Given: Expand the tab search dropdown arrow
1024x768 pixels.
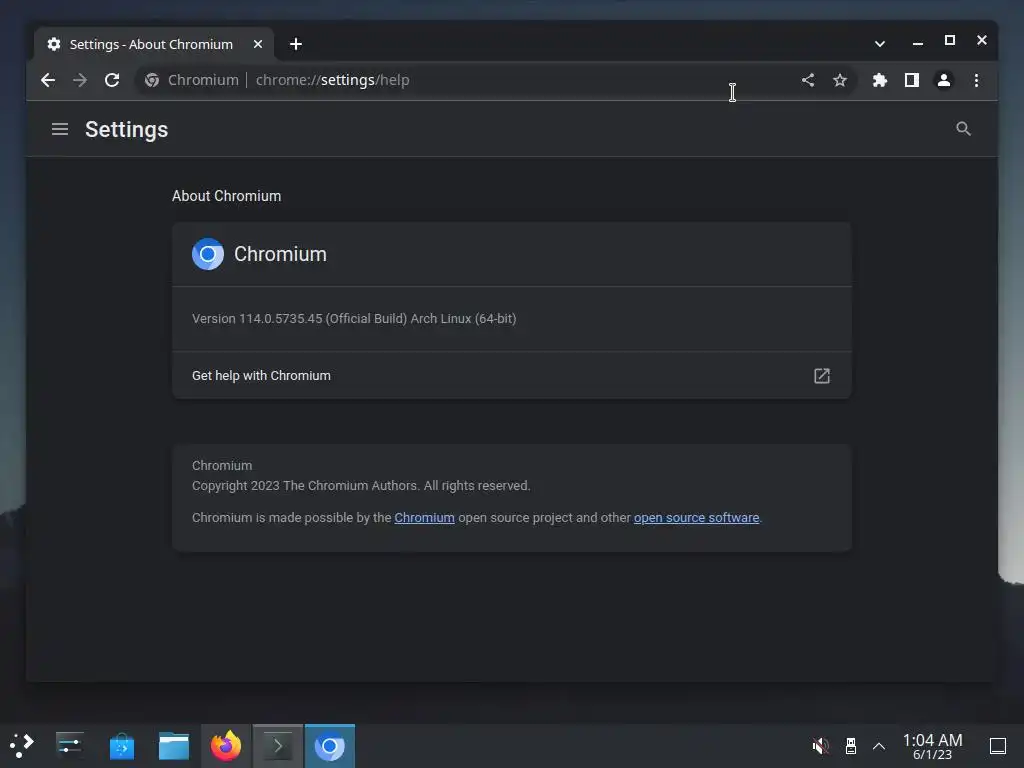Looking at the screenshot, I should 880,44.
